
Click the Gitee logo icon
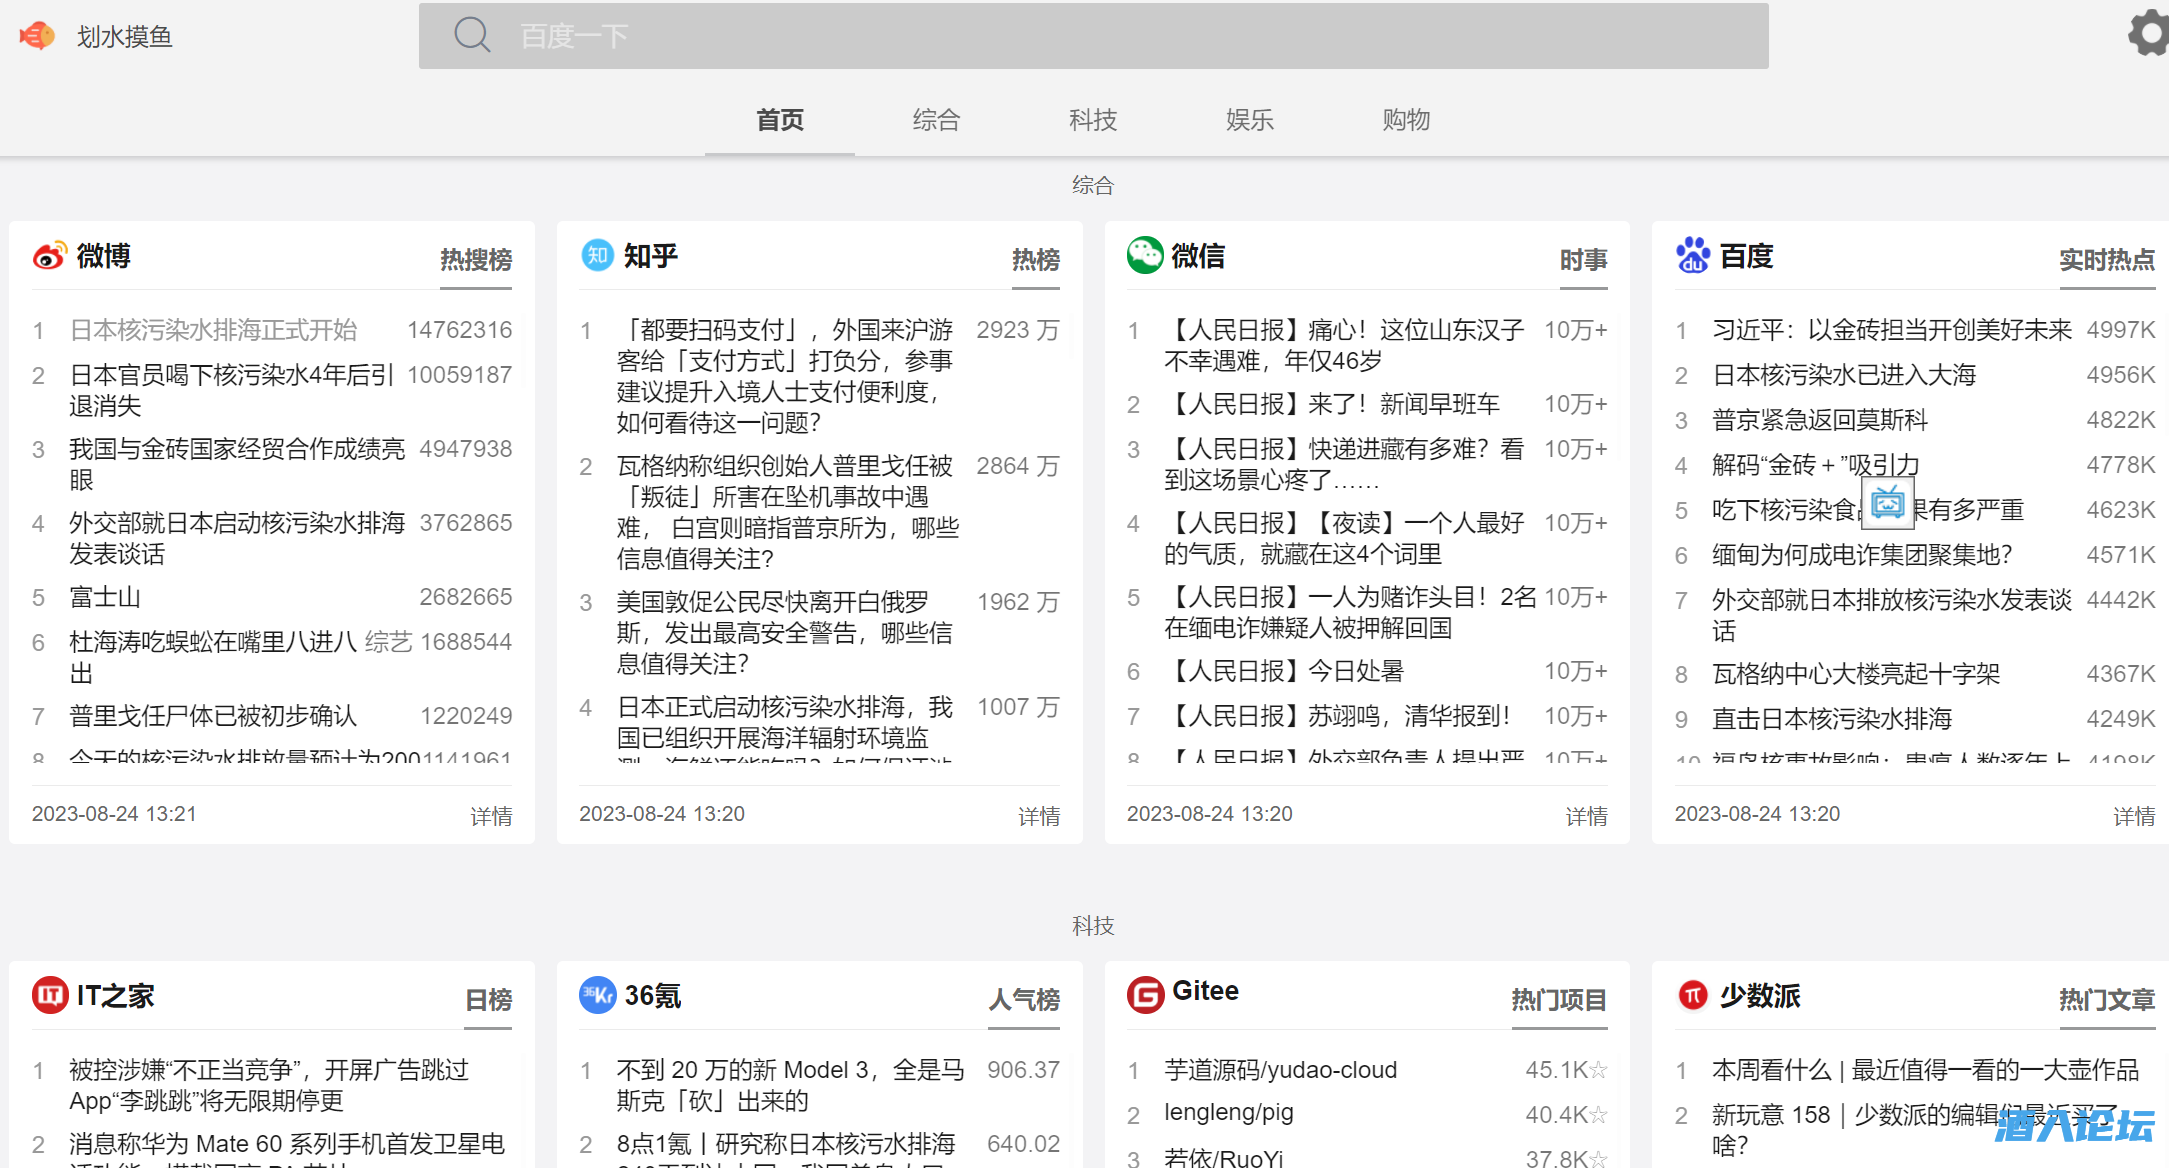click(1145, 994)
